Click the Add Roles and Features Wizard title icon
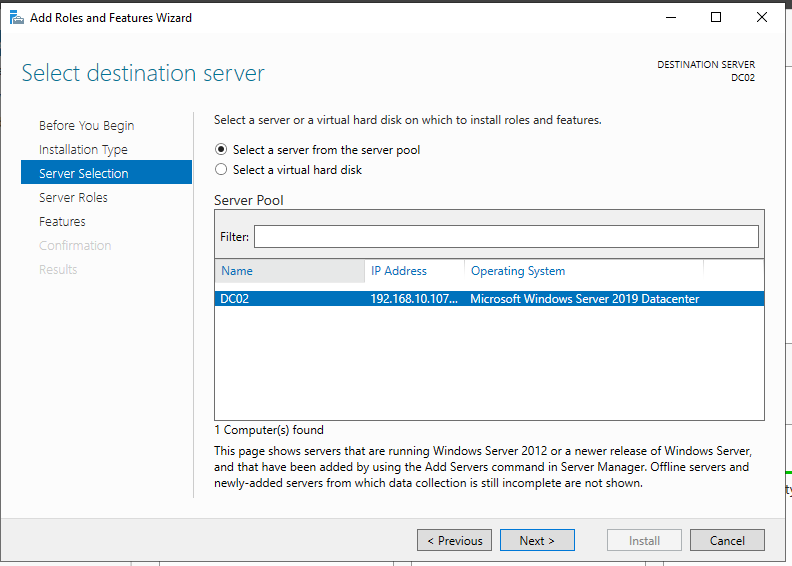 pos(17,18)
